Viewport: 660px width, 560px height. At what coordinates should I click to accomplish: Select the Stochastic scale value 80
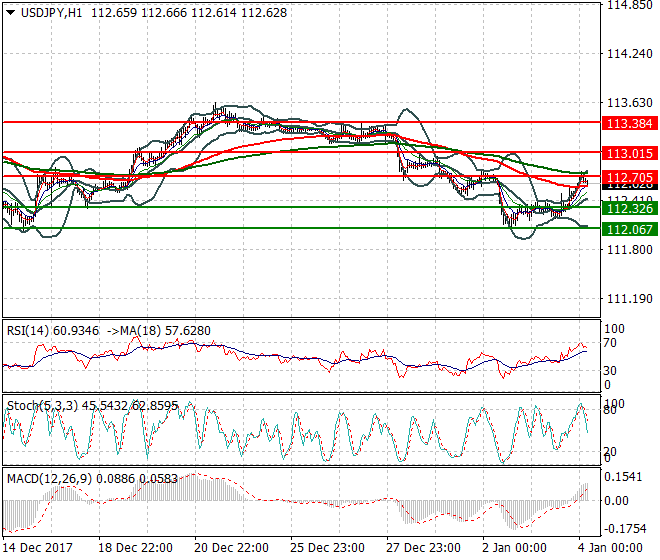610,409
